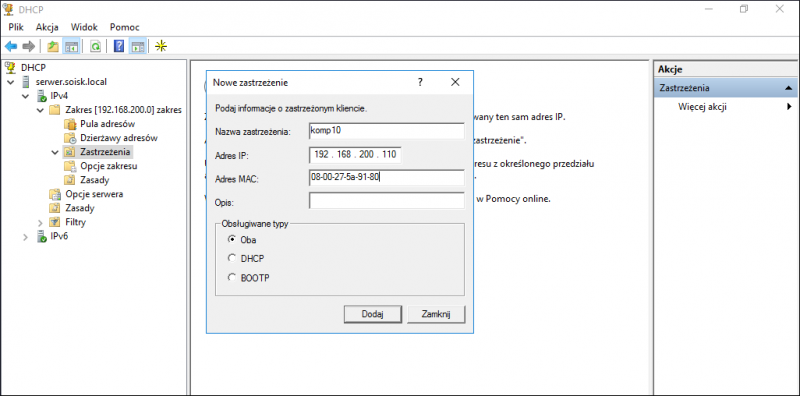This screenshot has height=396, width=800.
Task: Click the Dodaj button
Action: tap(372, 314)
